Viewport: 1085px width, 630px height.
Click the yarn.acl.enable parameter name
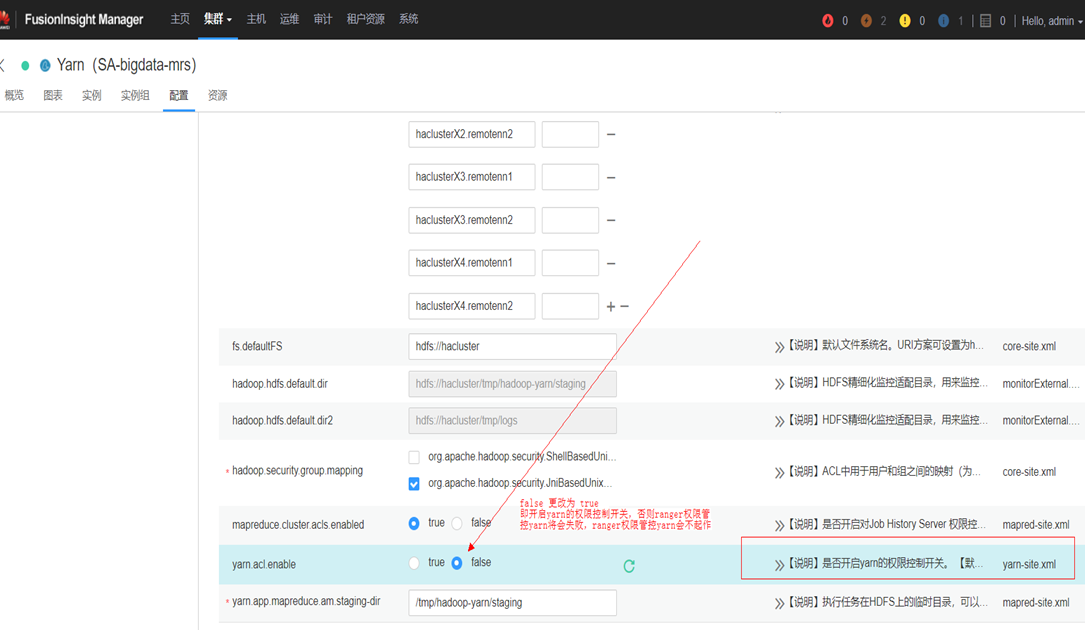click(264, 564)
